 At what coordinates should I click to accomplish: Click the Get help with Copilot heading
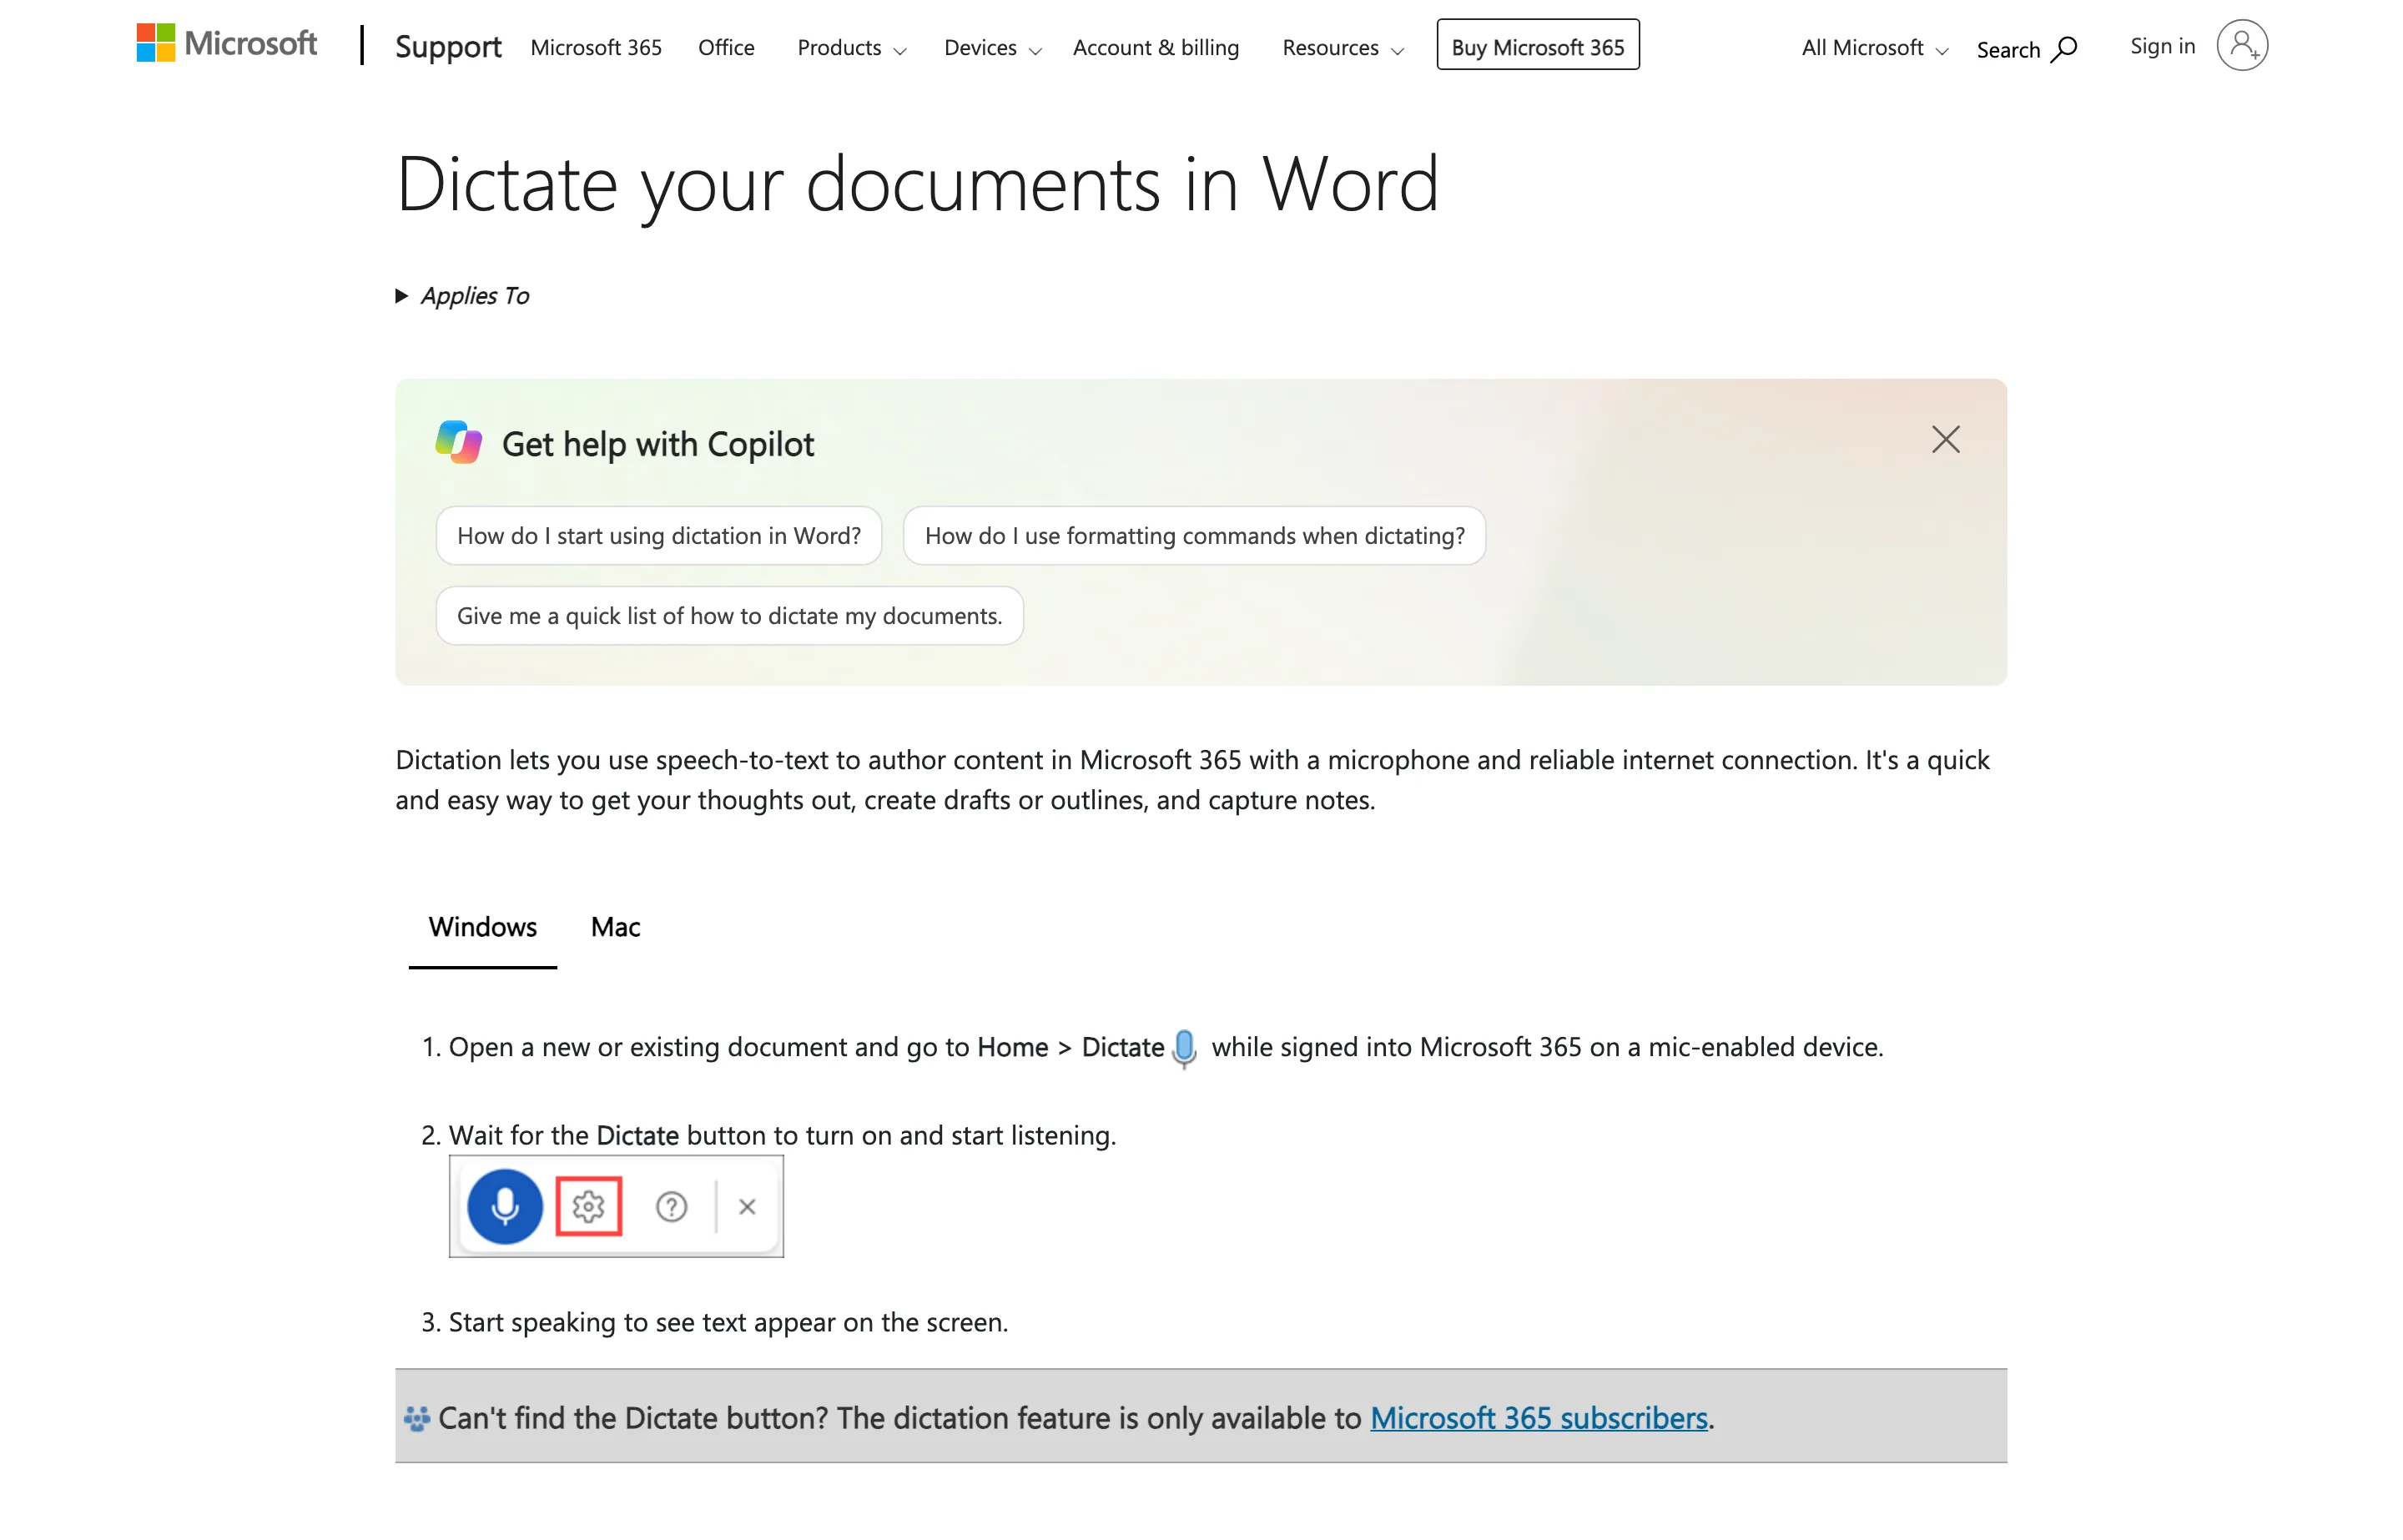[x=658, y=444]
